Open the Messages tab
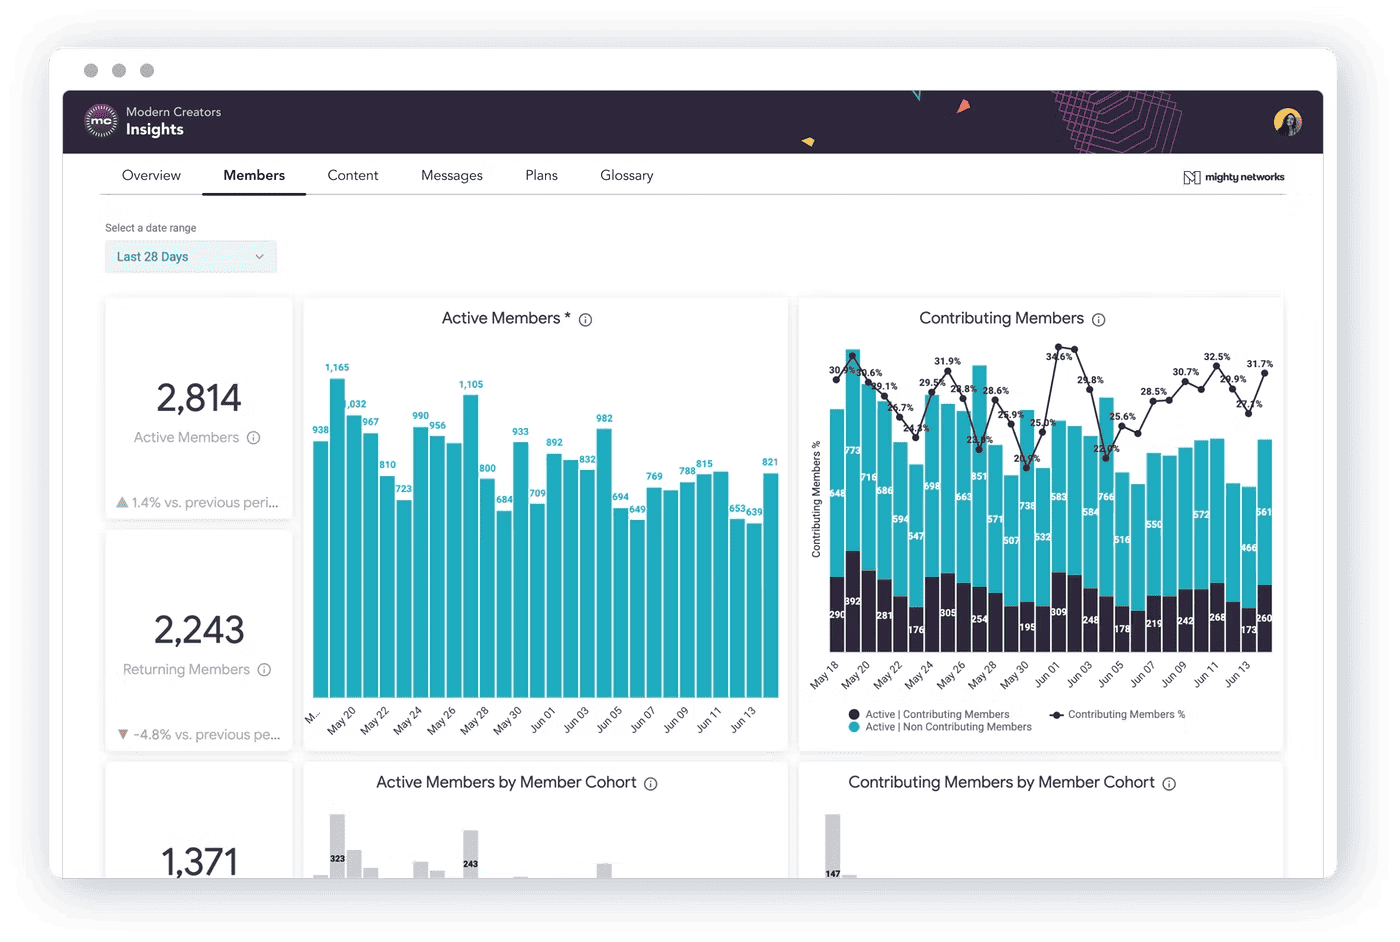This screenshot has height=942, width=1400. [x=451, y=175]
